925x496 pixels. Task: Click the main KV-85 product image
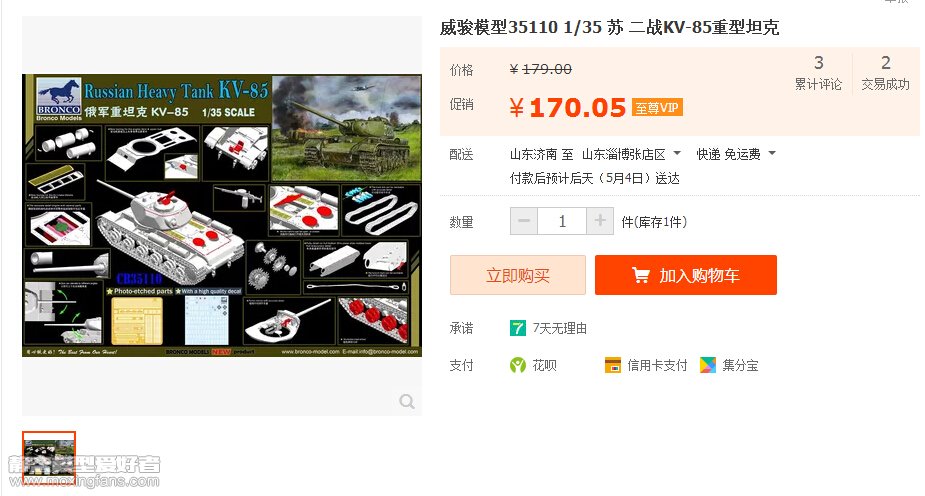point(222,215)
